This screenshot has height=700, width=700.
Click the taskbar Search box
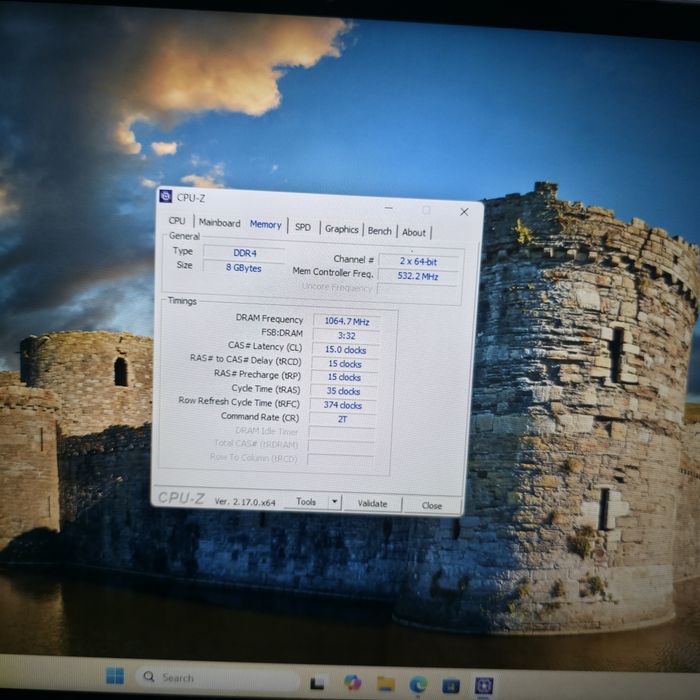pyautogui.click(x=218, y=678)
